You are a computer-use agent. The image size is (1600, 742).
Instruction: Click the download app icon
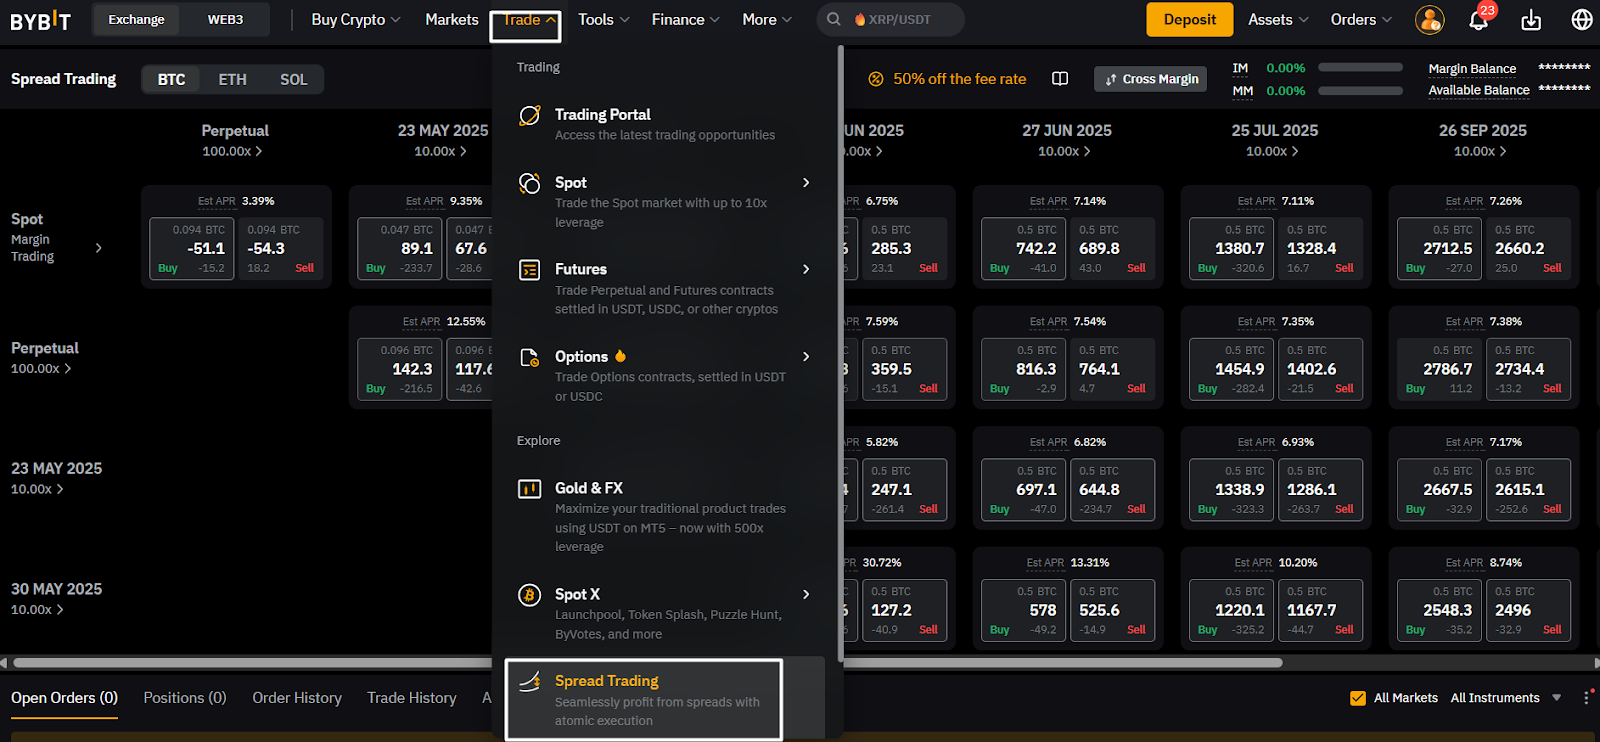[1531, 20]
